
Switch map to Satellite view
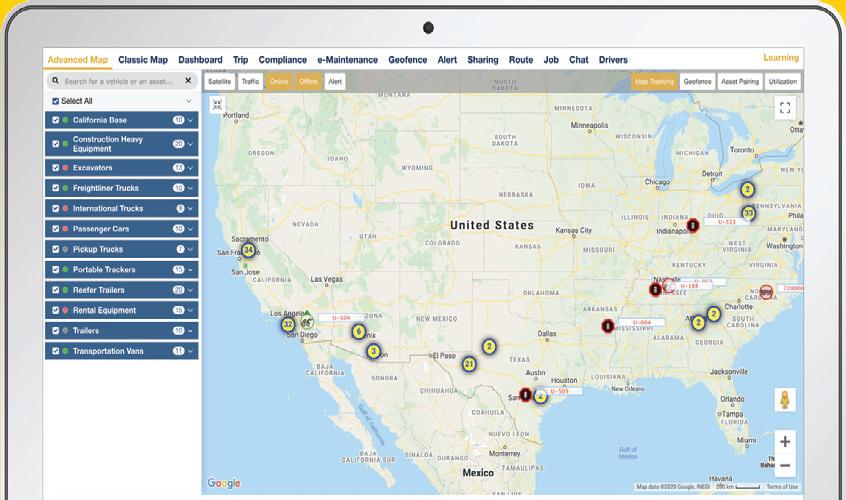(220, 81)
